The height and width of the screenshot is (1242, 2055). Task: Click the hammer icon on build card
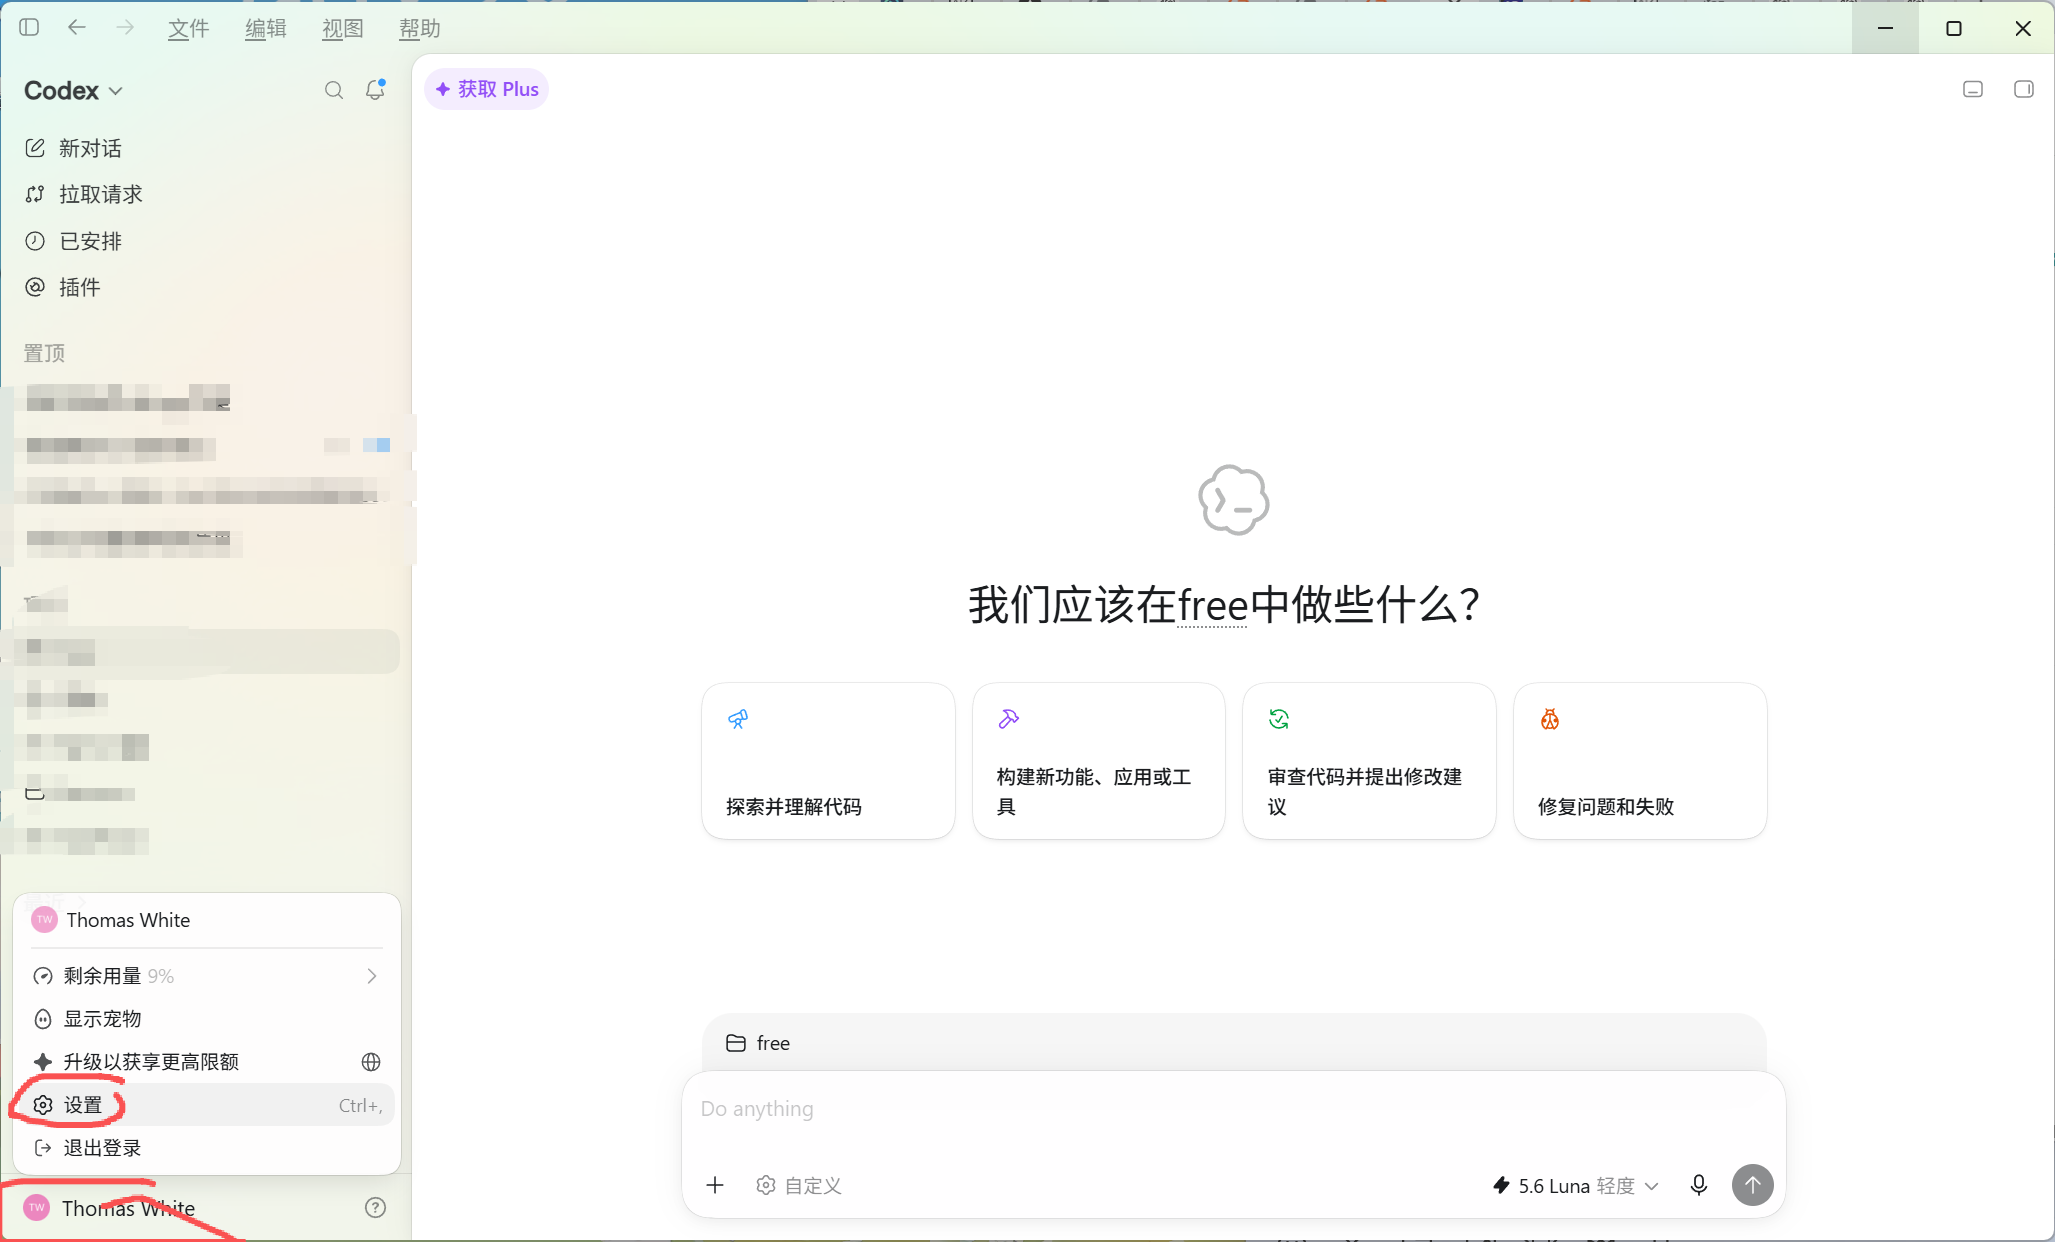(1008, 719)
